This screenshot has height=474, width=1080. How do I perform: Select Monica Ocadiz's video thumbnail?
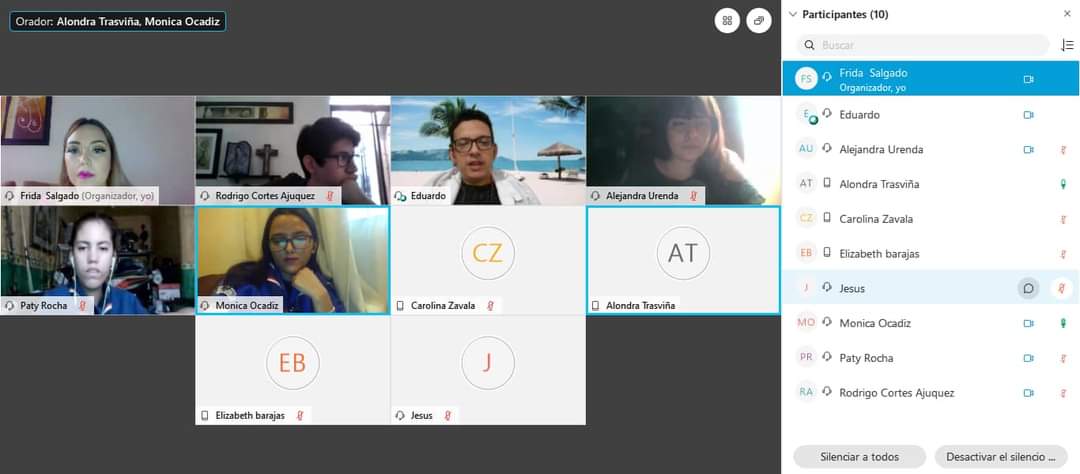[x=292, y=259]
